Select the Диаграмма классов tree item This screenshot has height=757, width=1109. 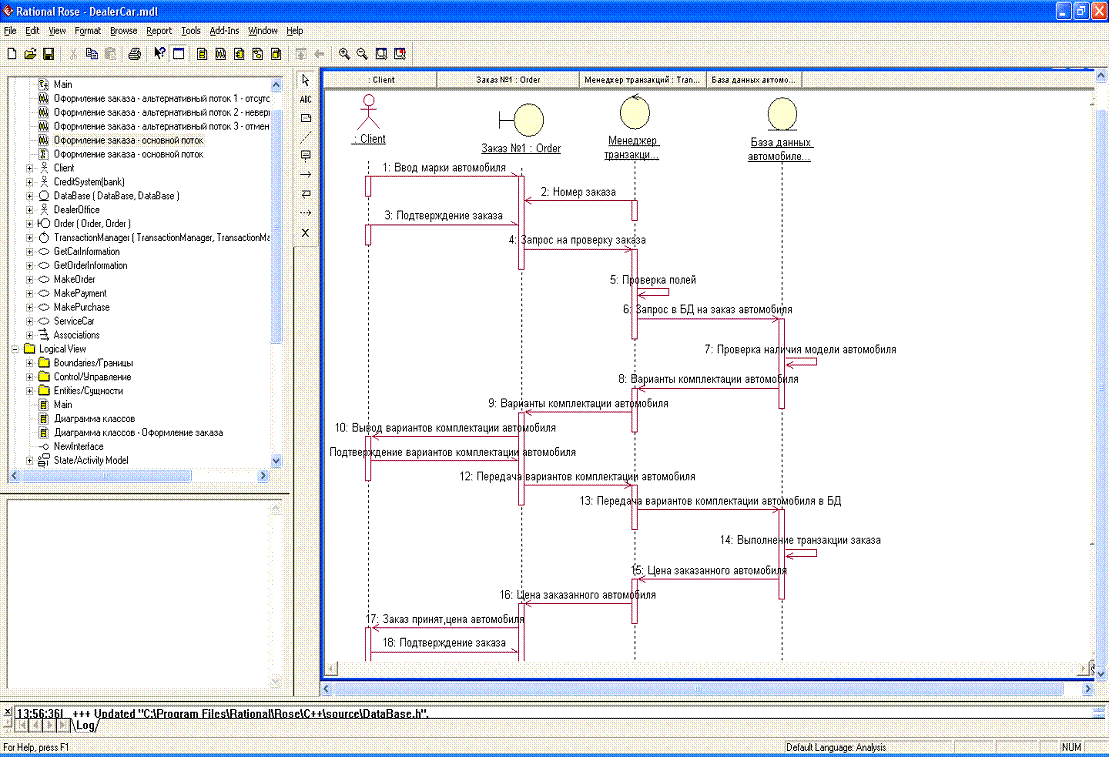(x=94, y=419)
